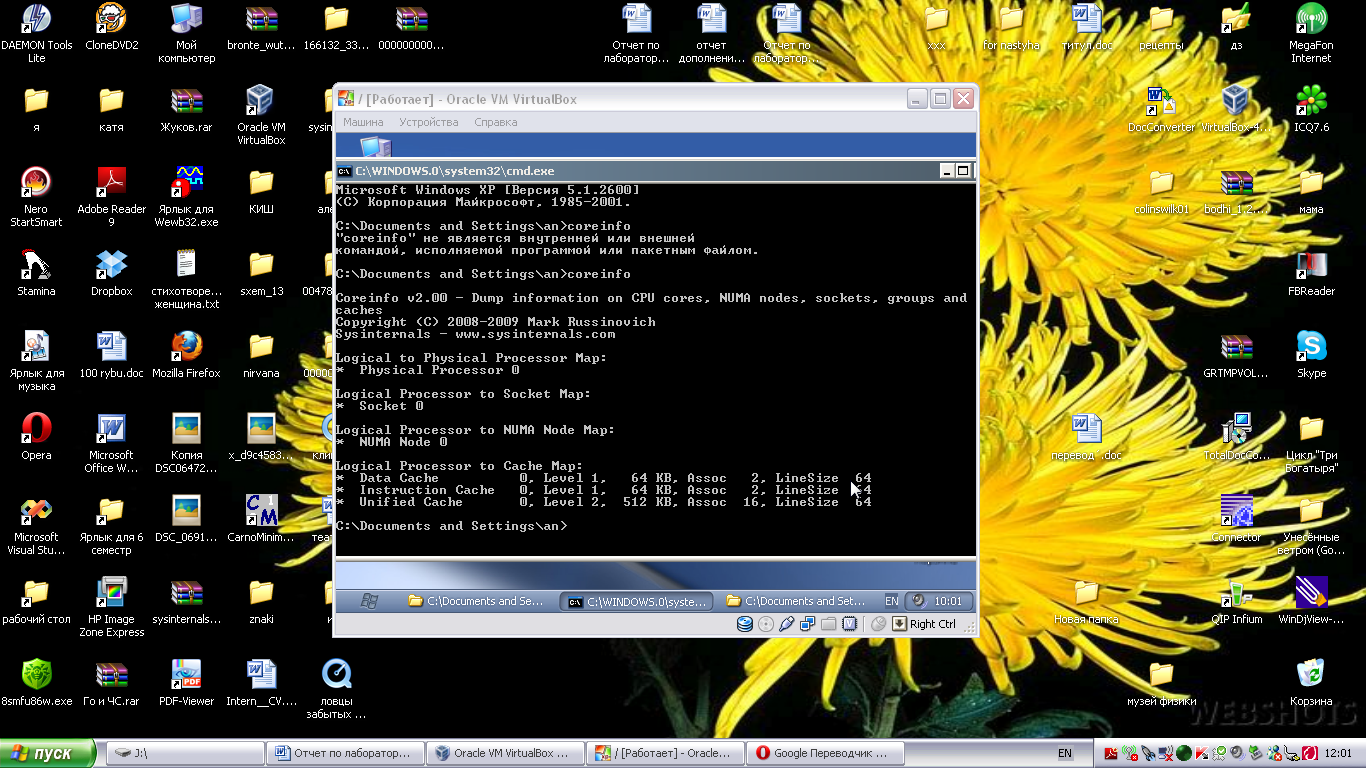Click the shared folders indicator in VirtualBox

point(829,624)
